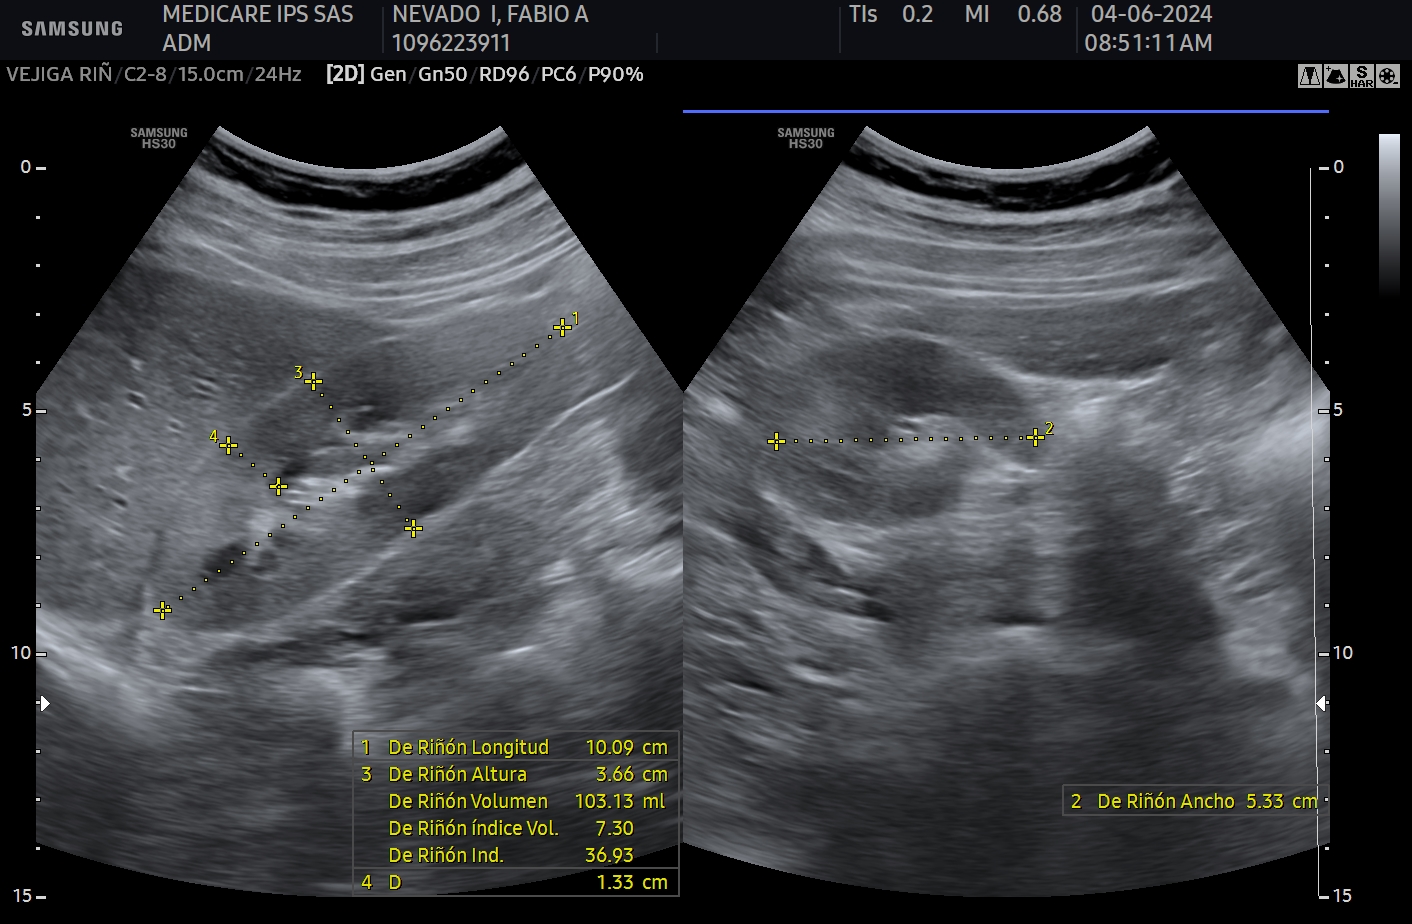The image size is (1412, 924).
Task: Click the left focal depth arrow marker
Action: (44, 704)
